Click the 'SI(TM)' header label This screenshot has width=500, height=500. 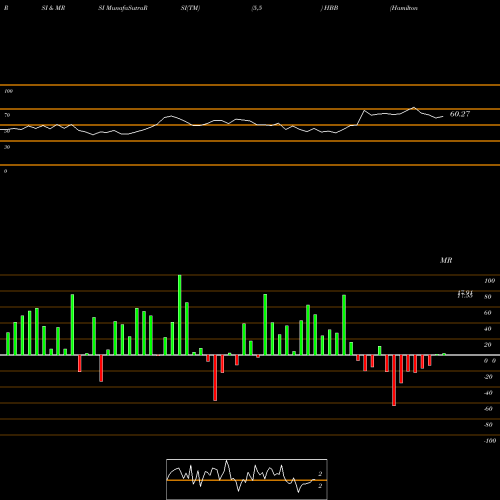(x=190, y=8)
